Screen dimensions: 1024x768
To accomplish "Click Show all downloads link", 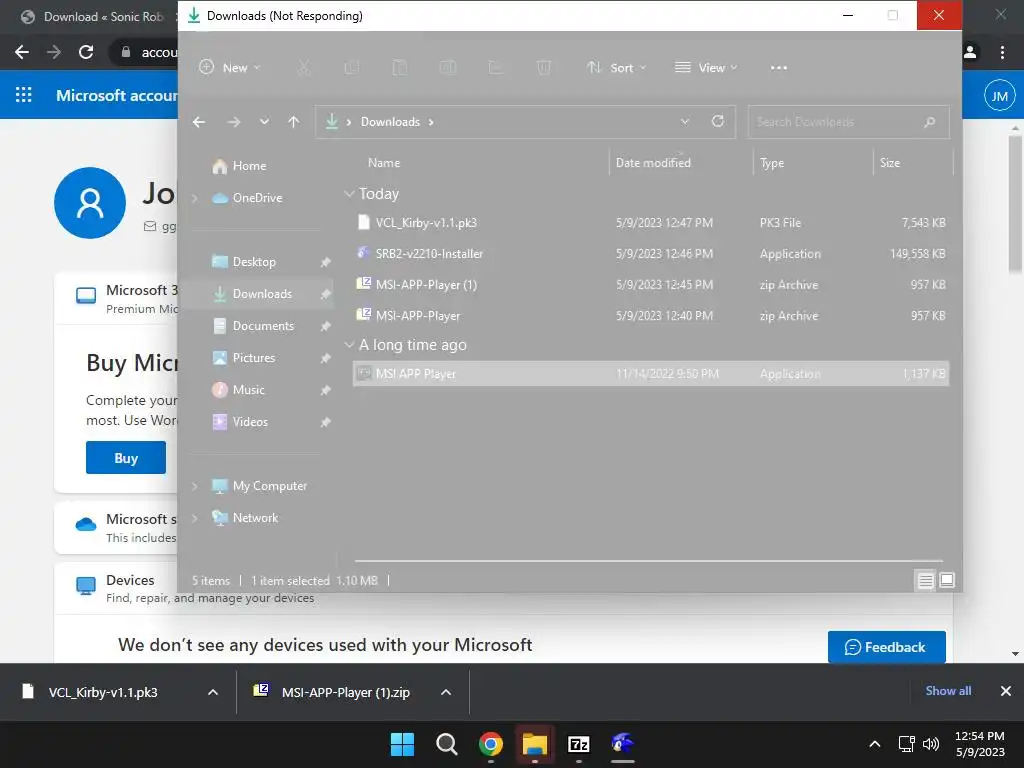I will 948,691.
